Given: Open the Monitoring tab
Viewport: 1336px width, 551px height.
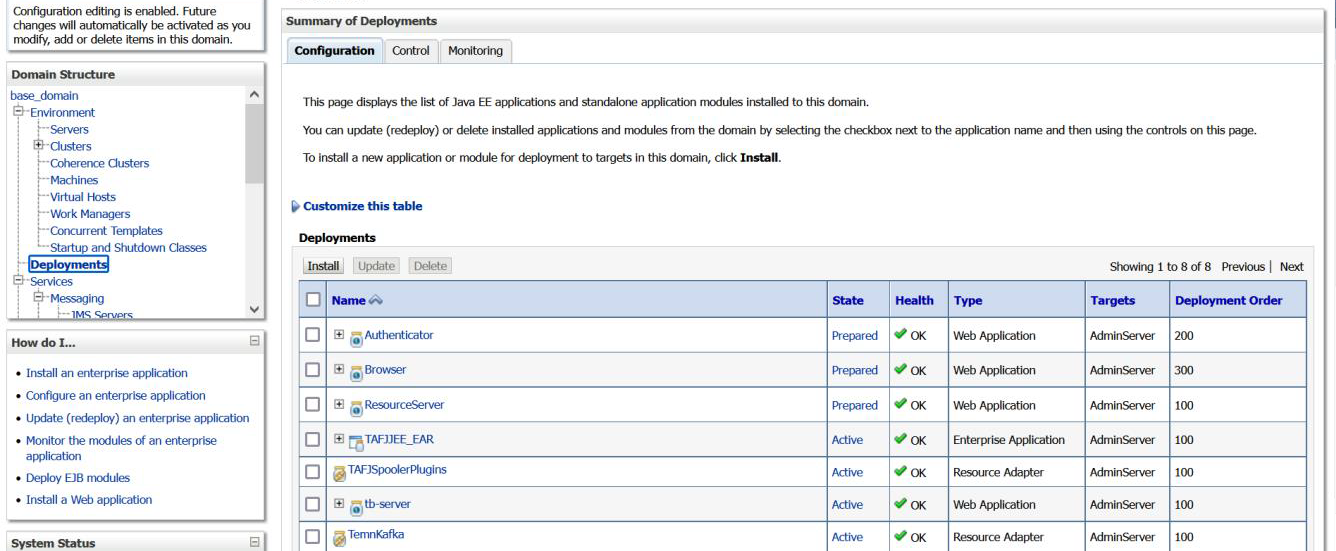Looking at the screenshot, I should pyautogui.click(x=475, y=51).
